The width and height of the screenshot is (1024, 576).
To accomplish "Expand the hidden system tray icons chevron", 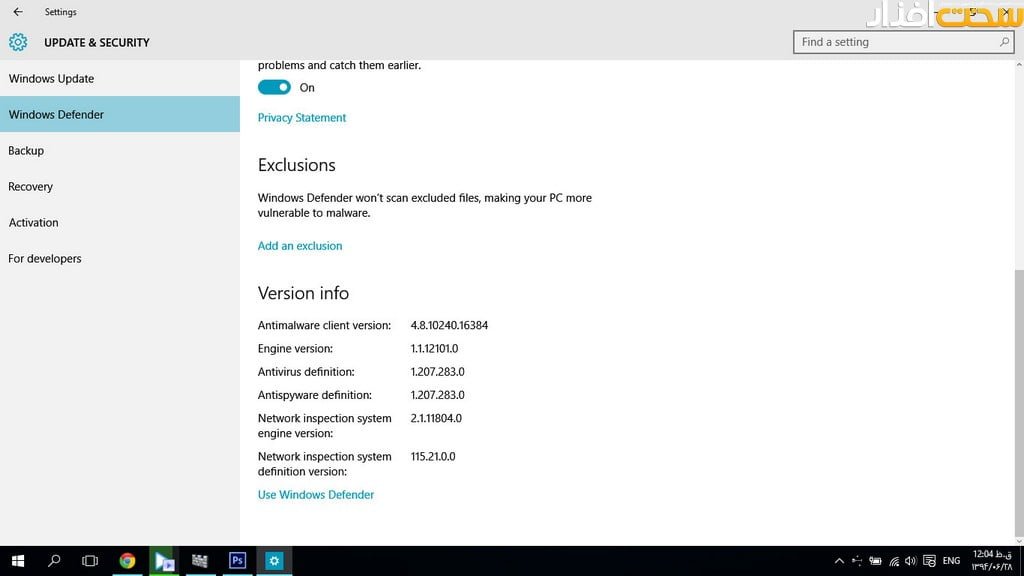I will 839,561.
